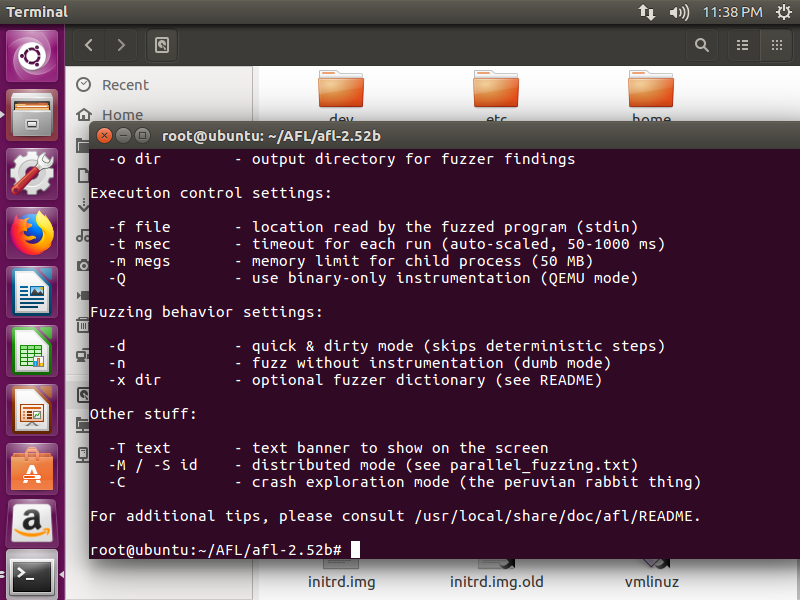Select initrd.img file in Files

tap(341, 577)
